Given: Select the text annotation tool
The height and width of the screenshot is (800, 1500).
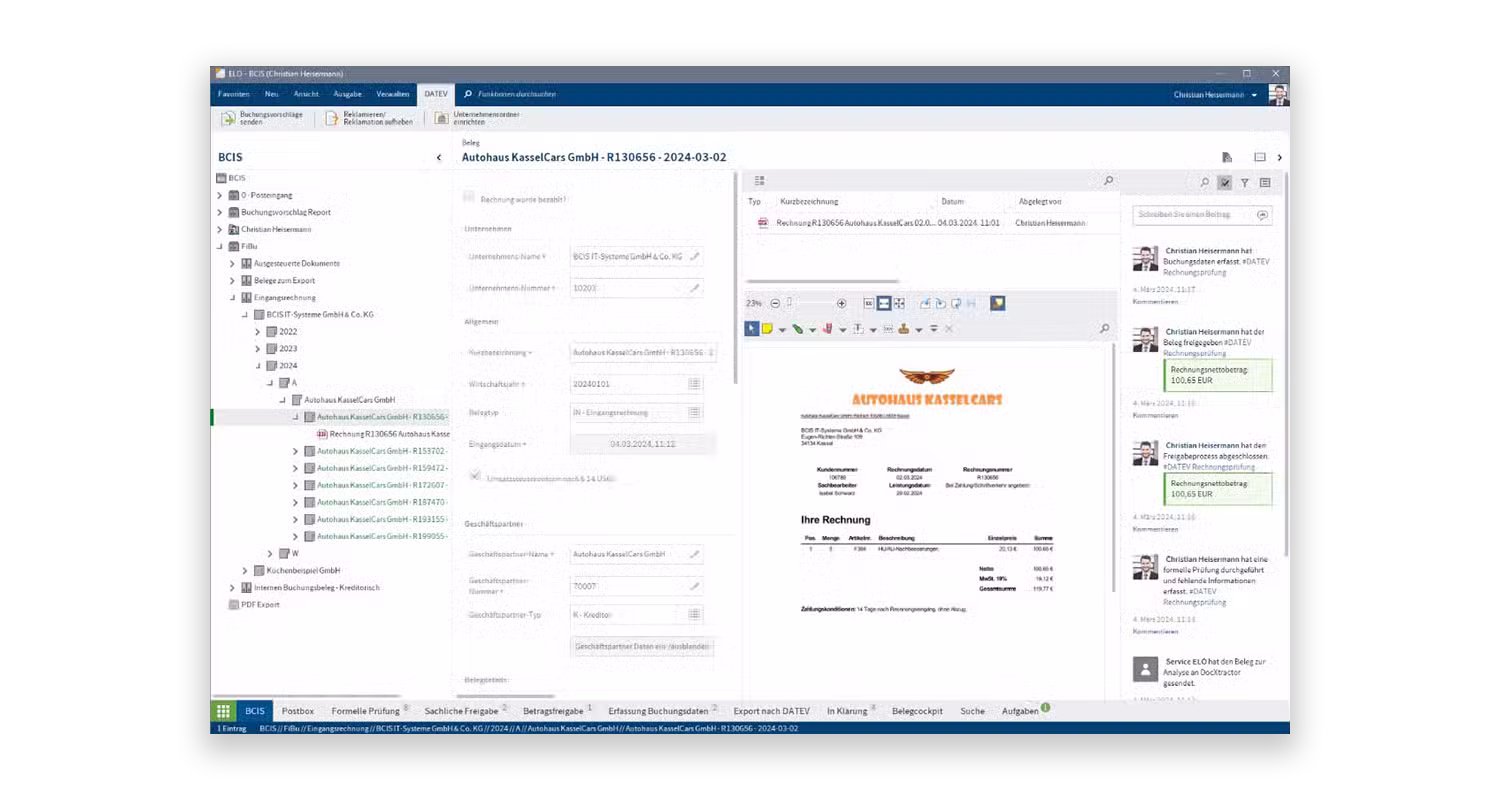Looking at the screenshot, I should 858,328.
